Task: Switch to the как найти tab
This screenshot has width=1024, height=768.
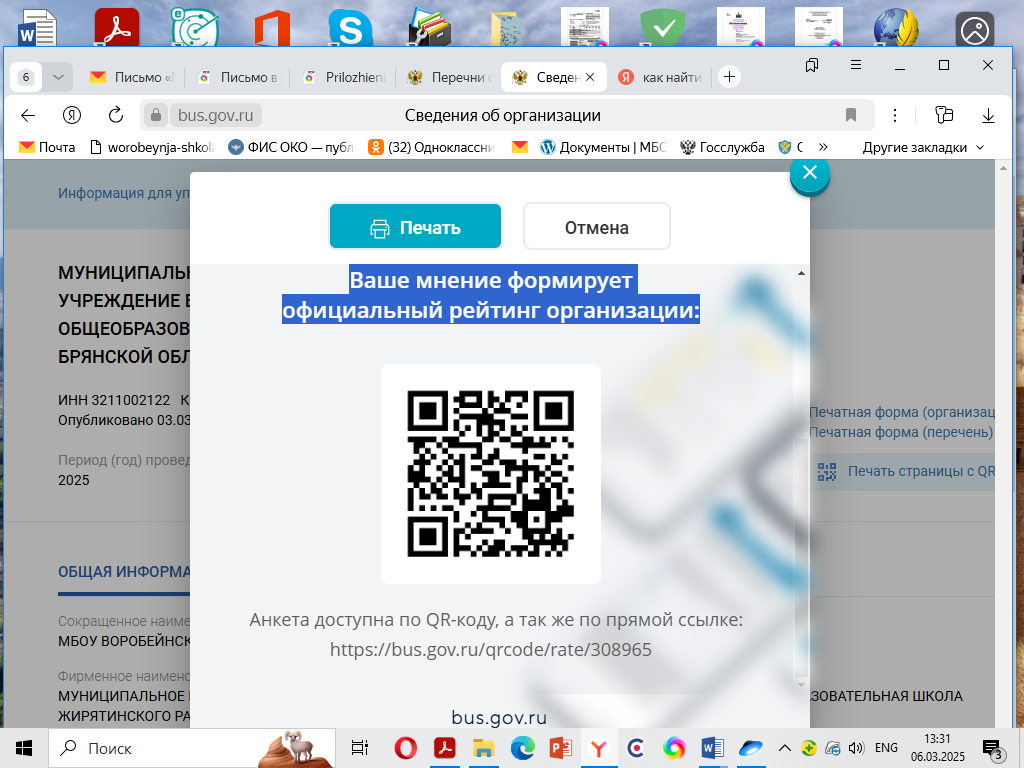Action: (661, 77)
